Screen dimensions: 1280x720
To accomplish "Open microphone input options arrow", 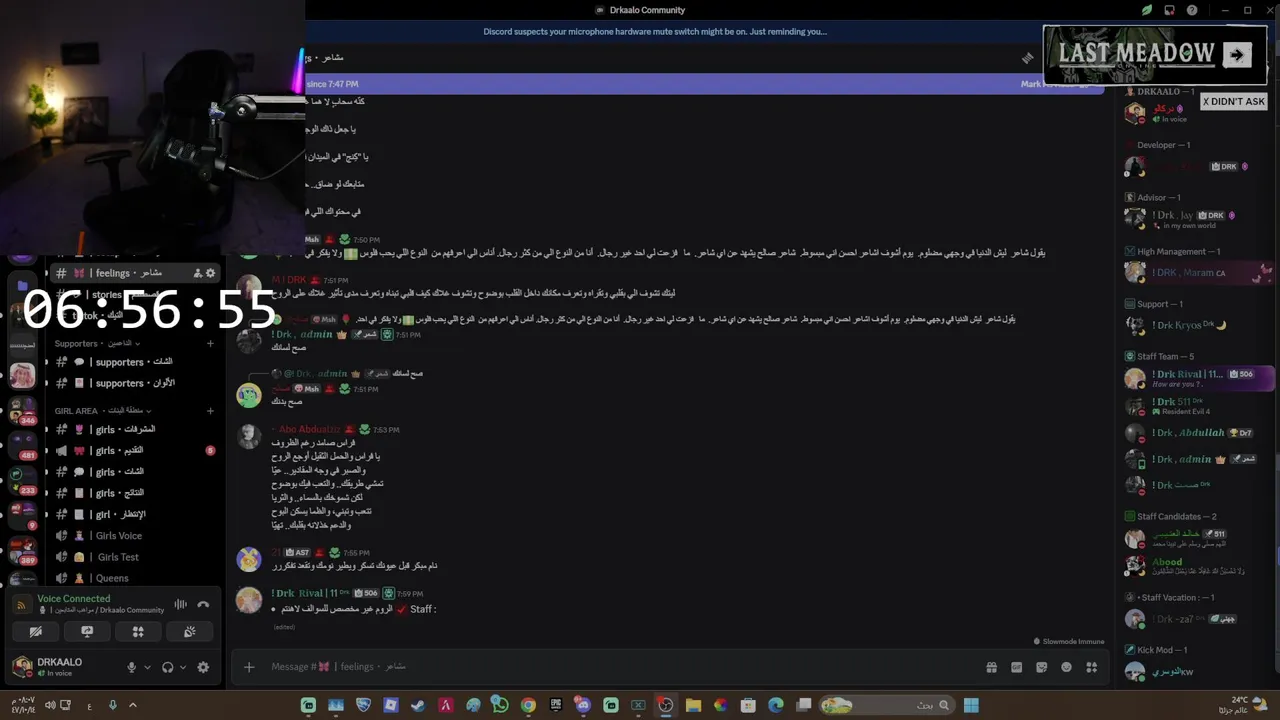I will click(x=147, y=667).
